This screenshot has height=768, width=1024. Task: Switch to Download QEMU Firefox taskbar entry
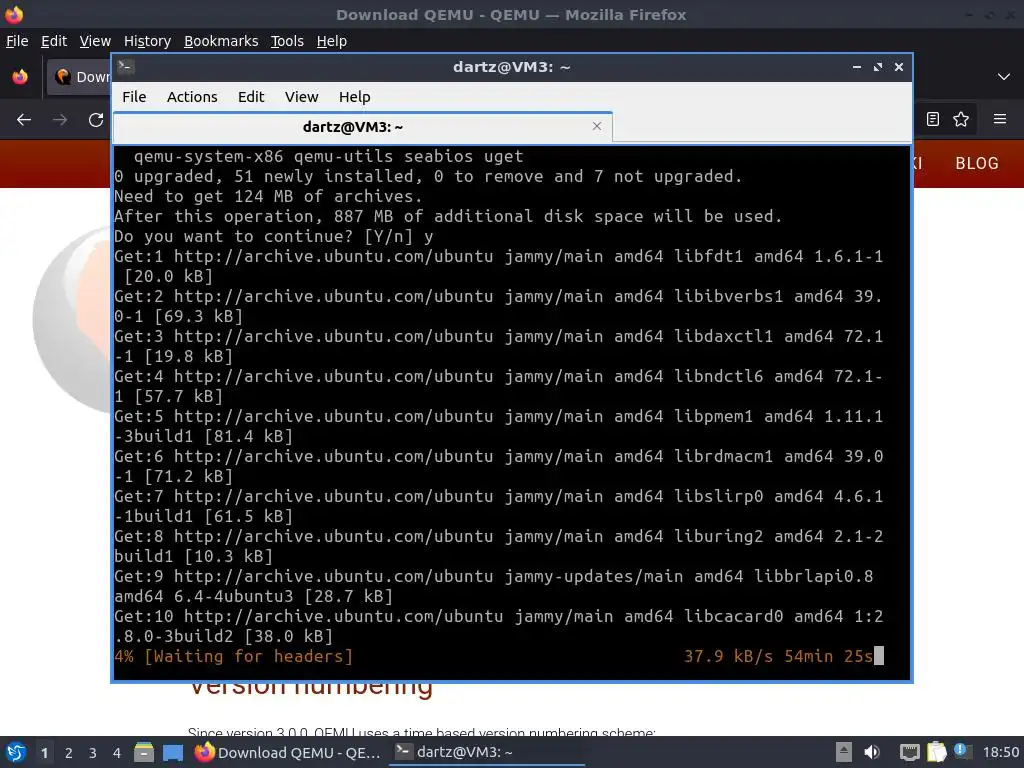point(288,752)
